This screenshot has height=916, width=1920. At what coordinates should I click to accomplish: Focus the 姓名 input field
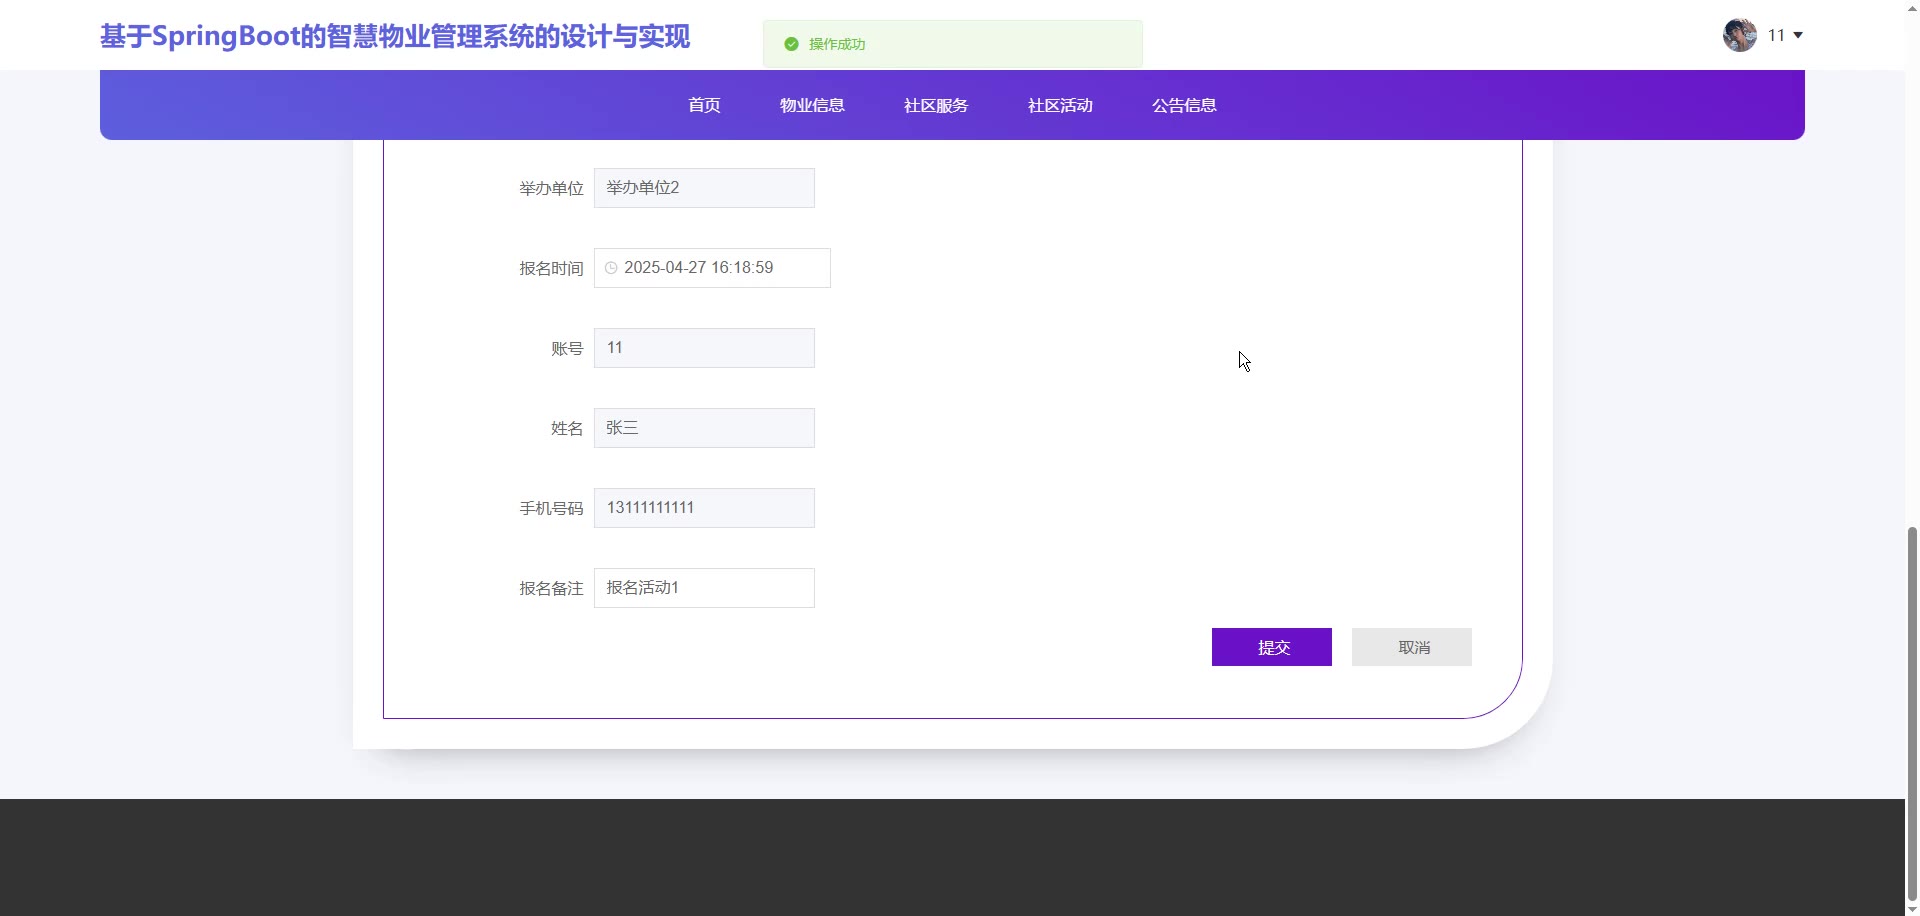click(704, 428)
